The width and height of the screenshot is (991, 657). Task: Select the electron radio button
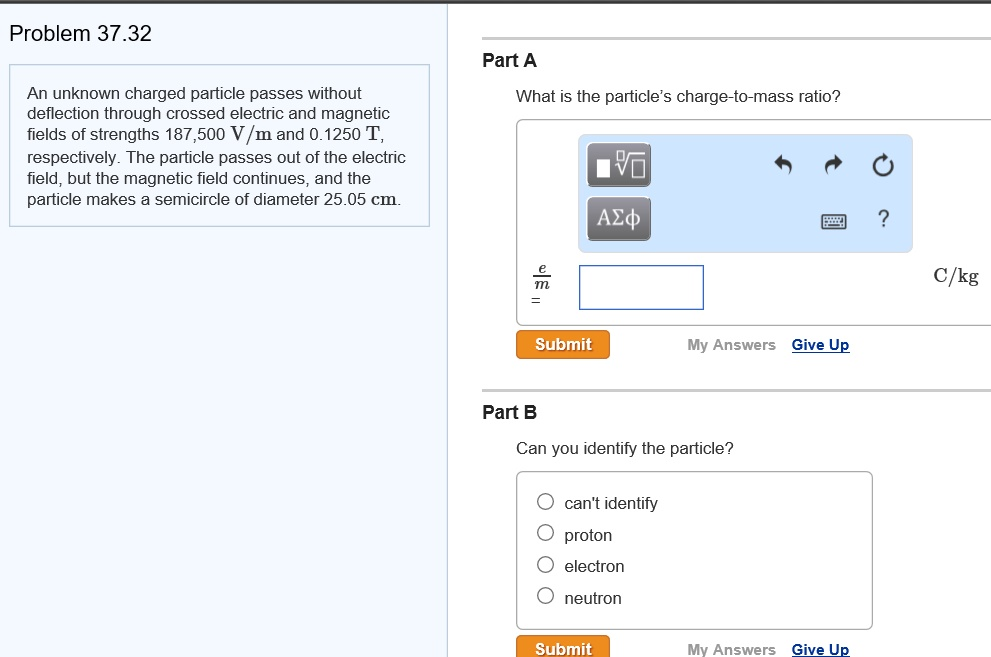pyautogui.click(x=545, y=563)
